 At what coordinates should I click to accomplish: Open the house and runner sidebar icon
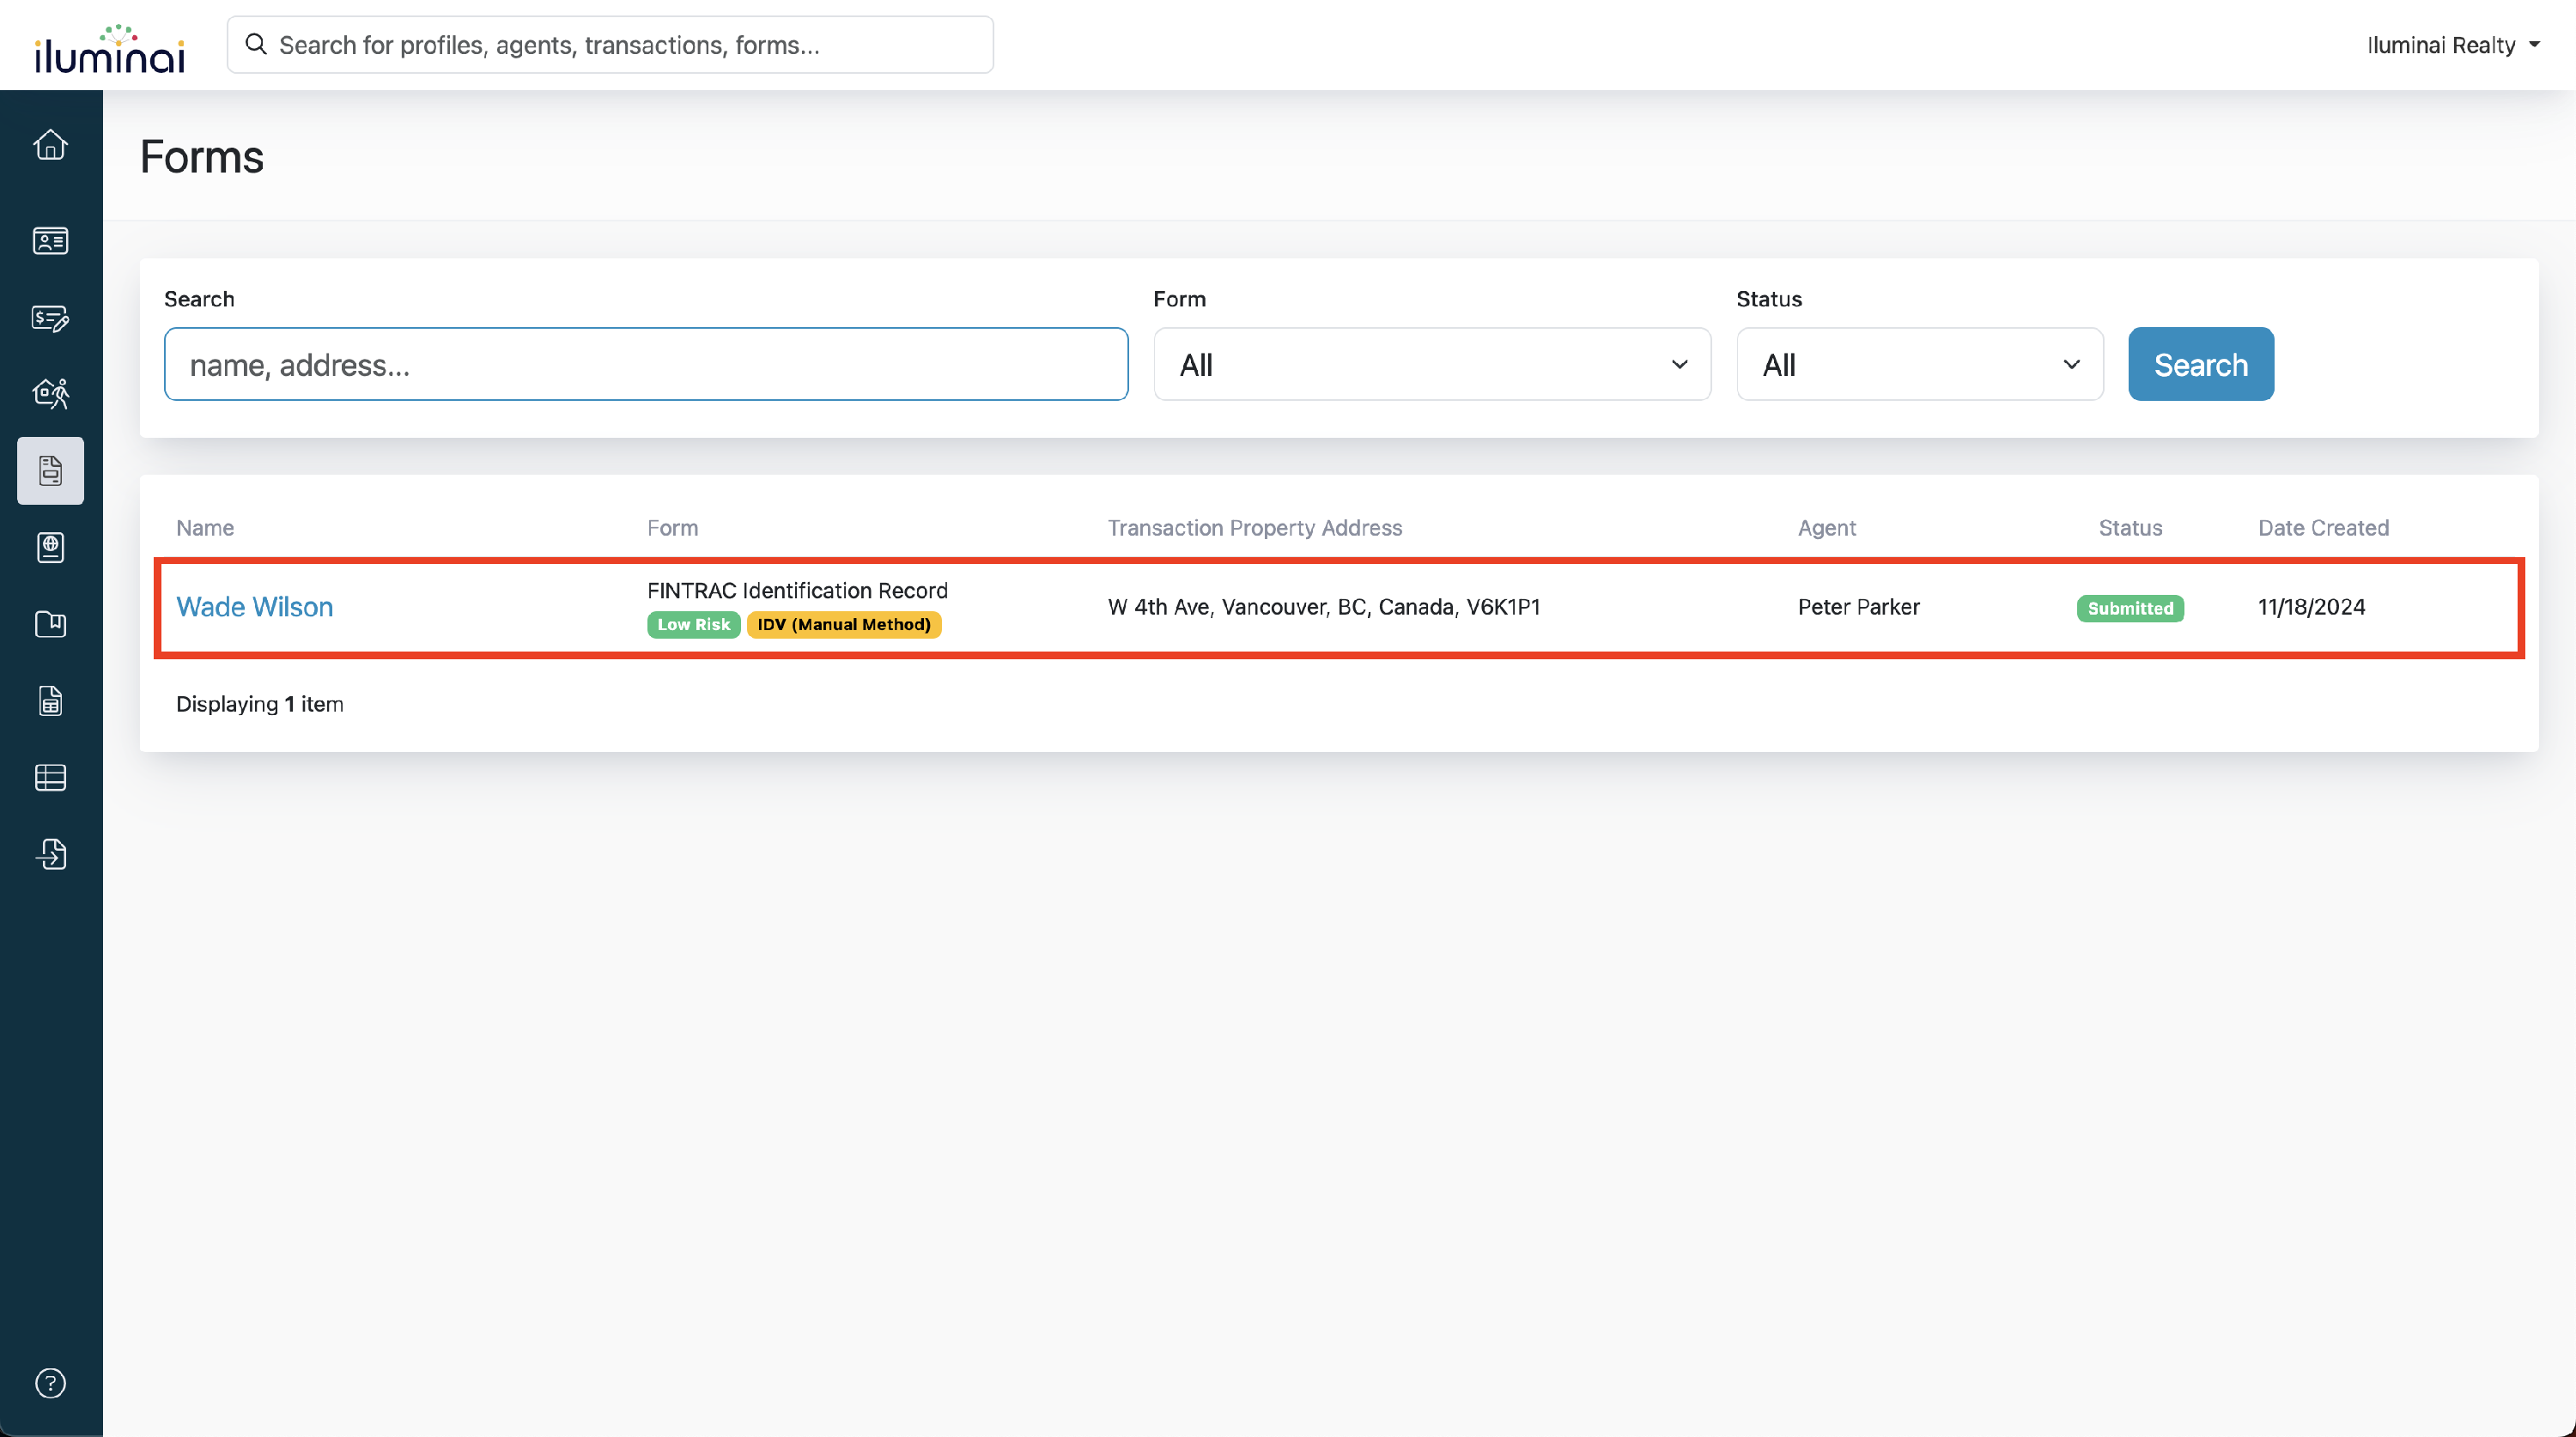tap(50, 394)
